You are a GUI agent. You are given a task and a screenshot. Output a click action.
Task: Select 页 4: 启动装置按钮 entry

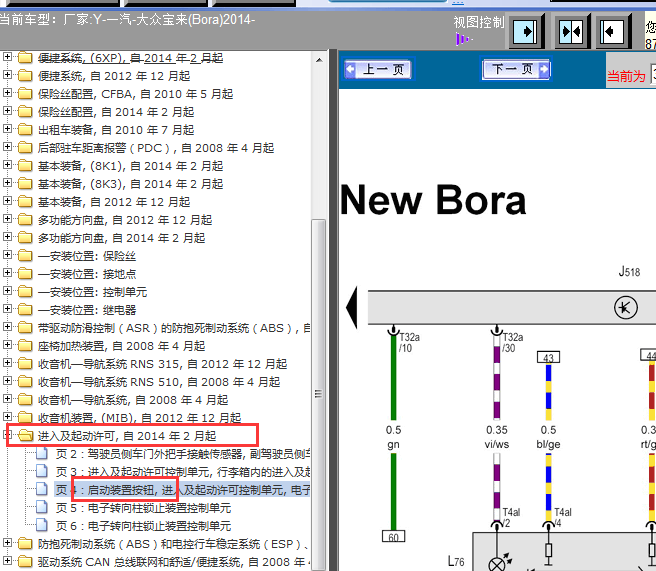point(183,490)
